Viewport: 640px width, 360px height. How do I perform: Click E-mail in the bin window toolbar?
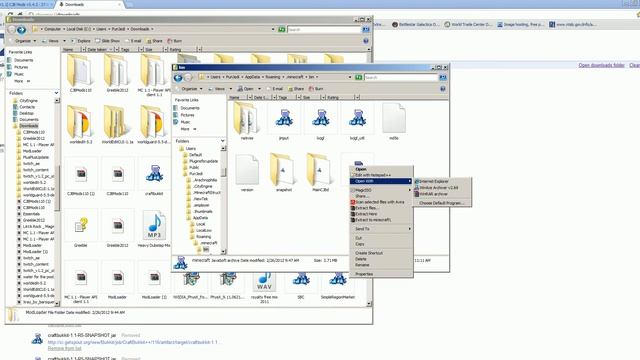click(275, 89)
